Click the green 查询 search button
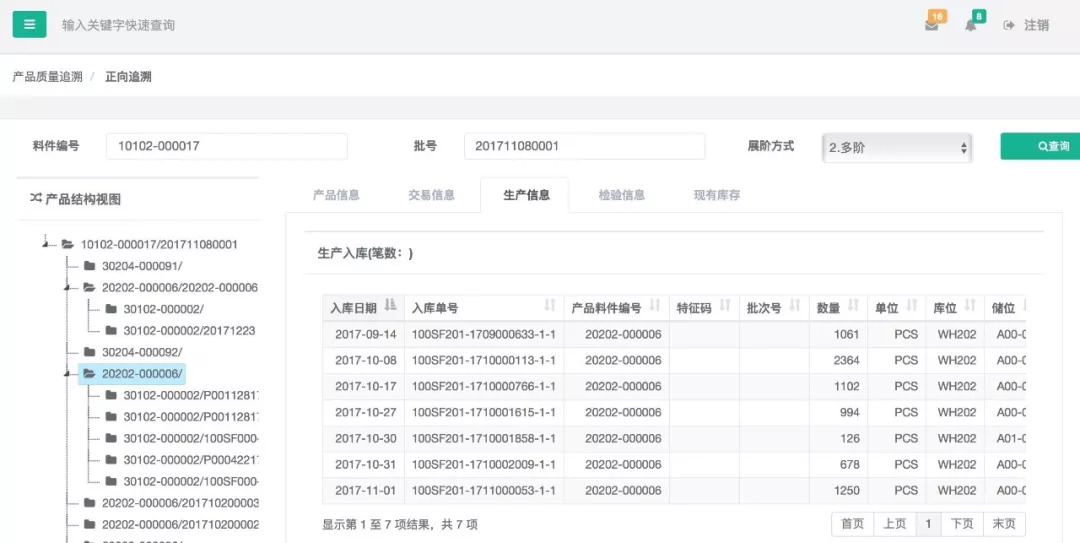Viewport: 1080px width, 543px height. (x=1040, y=146)
